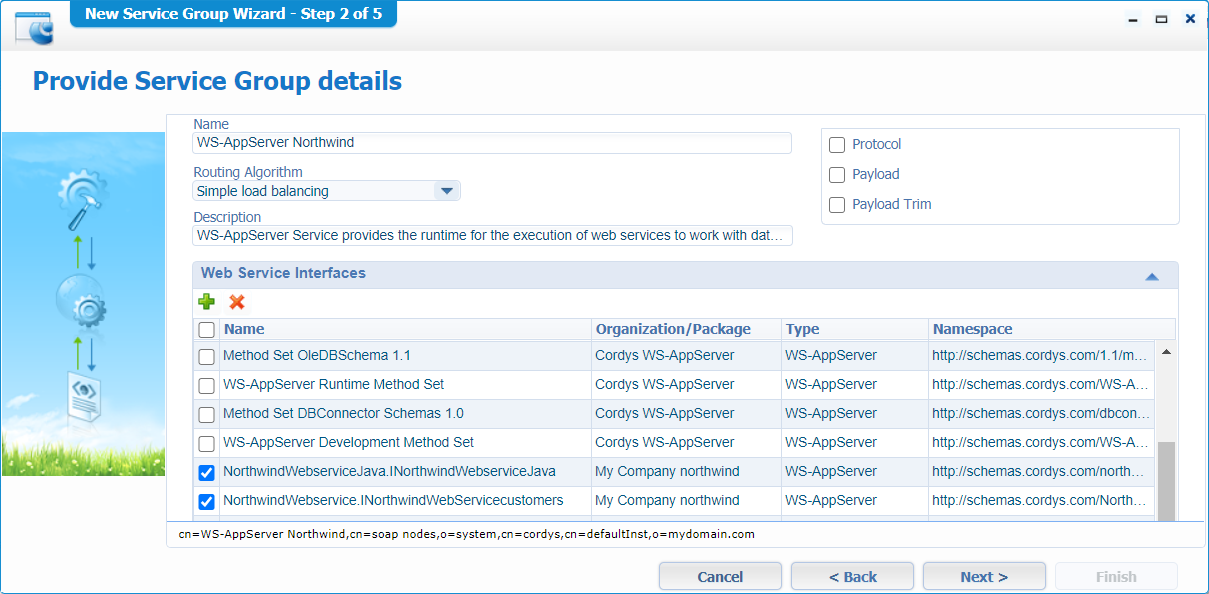
Task: Enable the Protocol checkbox
Action: click(837, 145)
